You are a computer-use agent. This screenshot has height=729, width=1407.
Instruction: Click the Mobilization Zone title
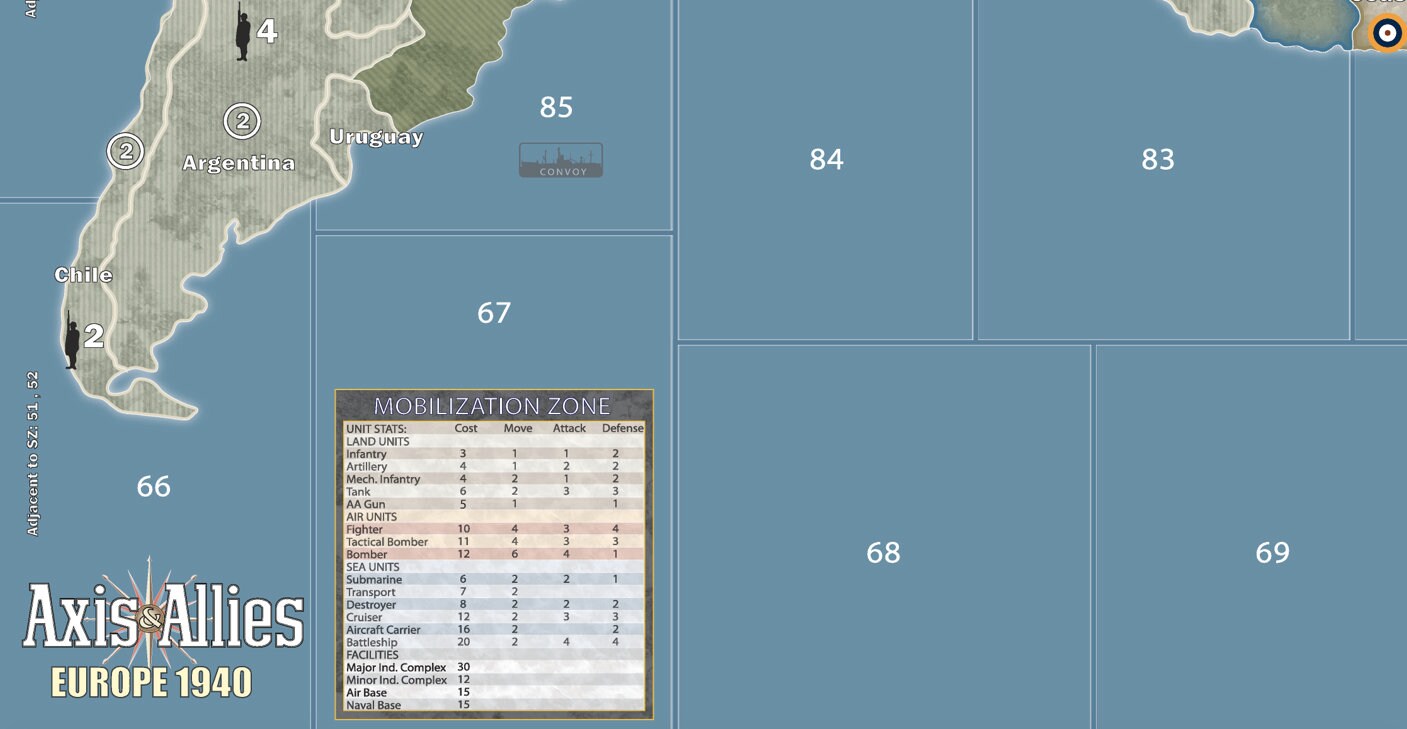coord(492,406)
